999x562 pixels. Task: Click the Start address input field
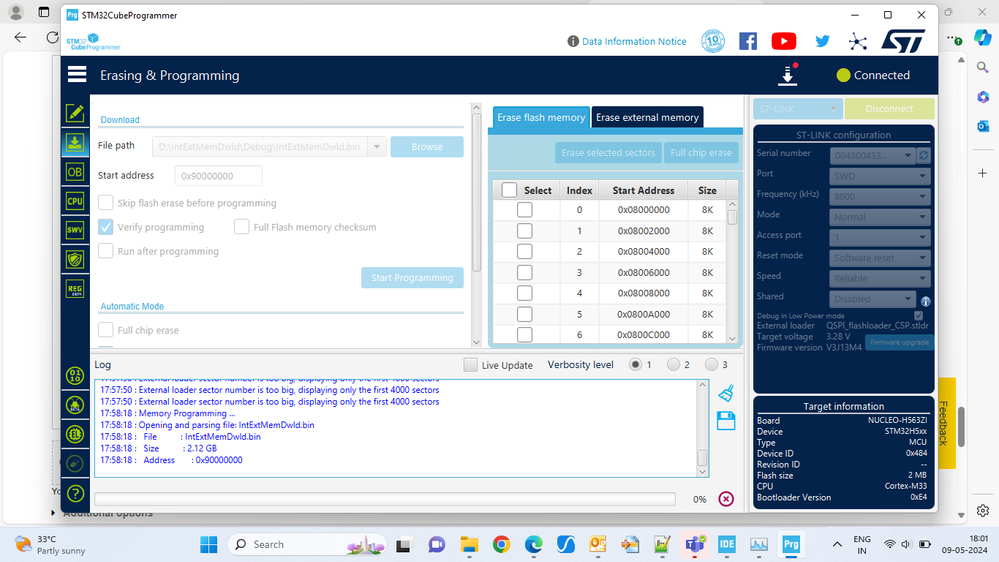click(x=218, y=176)
